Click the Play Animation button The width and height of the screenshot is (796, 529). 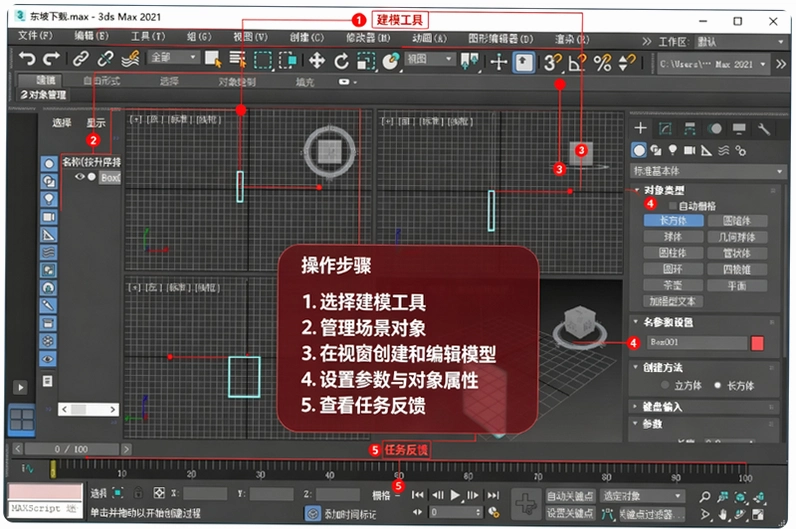tap(455, 495)
